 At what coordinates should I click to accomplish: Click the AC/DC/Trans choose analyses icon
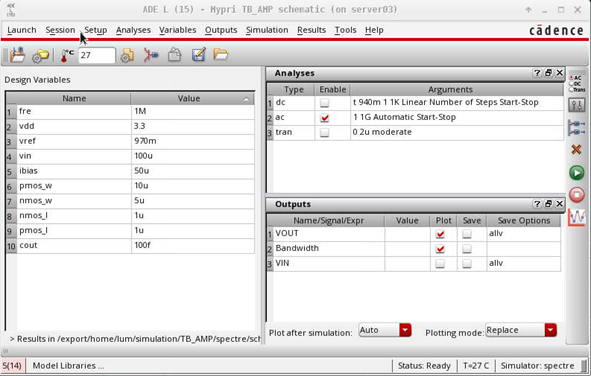click(x=577, y=83)
